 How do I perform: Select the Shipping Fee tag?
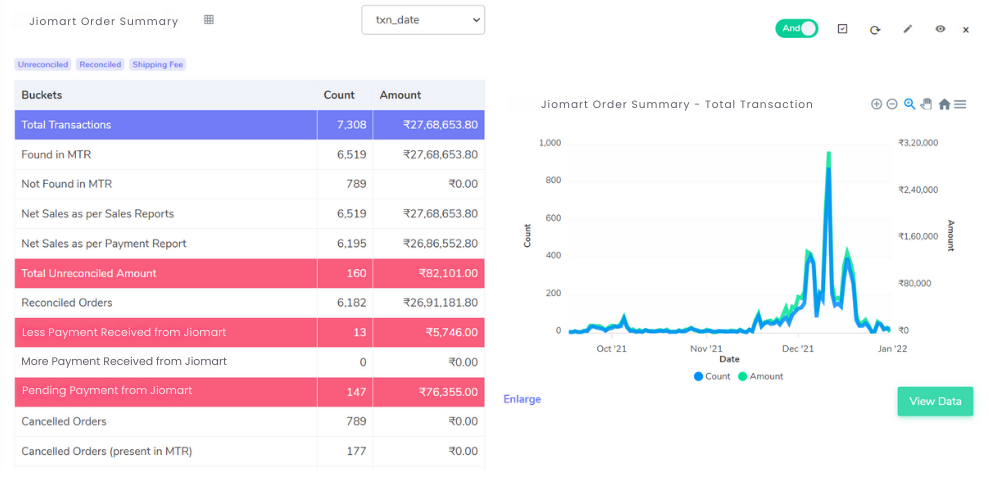[158, 64]
